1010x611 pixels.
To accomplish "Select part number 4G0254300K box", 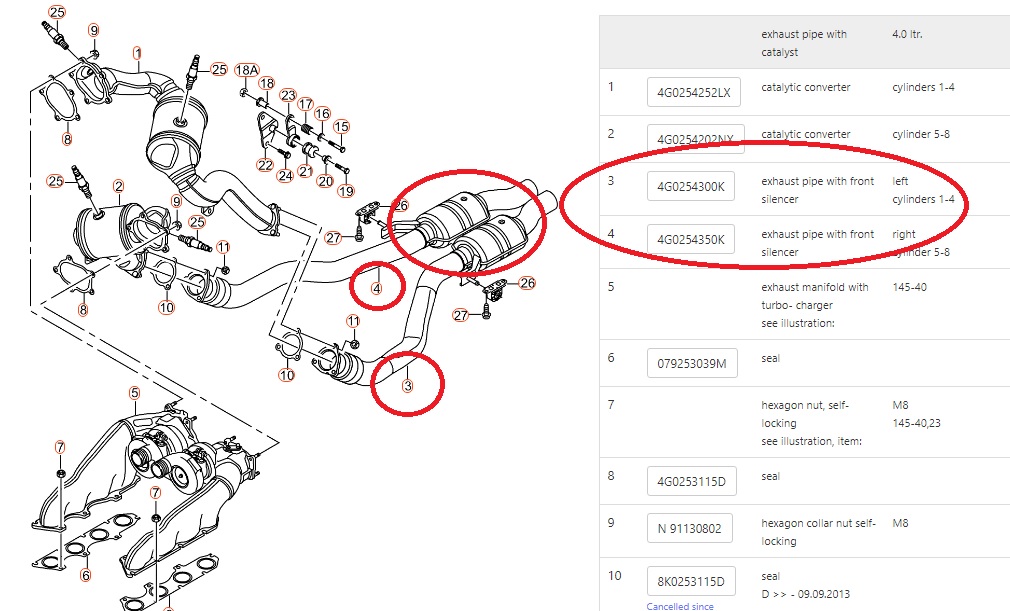I will pos(691,186).
